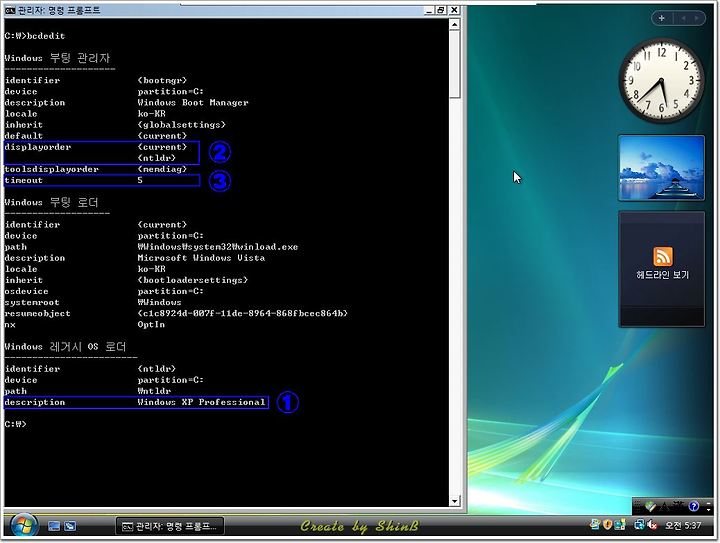The height and width of the screenshot is (543, 720).
Task: Click the 'toolsdisplayorder' row label
Action: pos(52,169)
